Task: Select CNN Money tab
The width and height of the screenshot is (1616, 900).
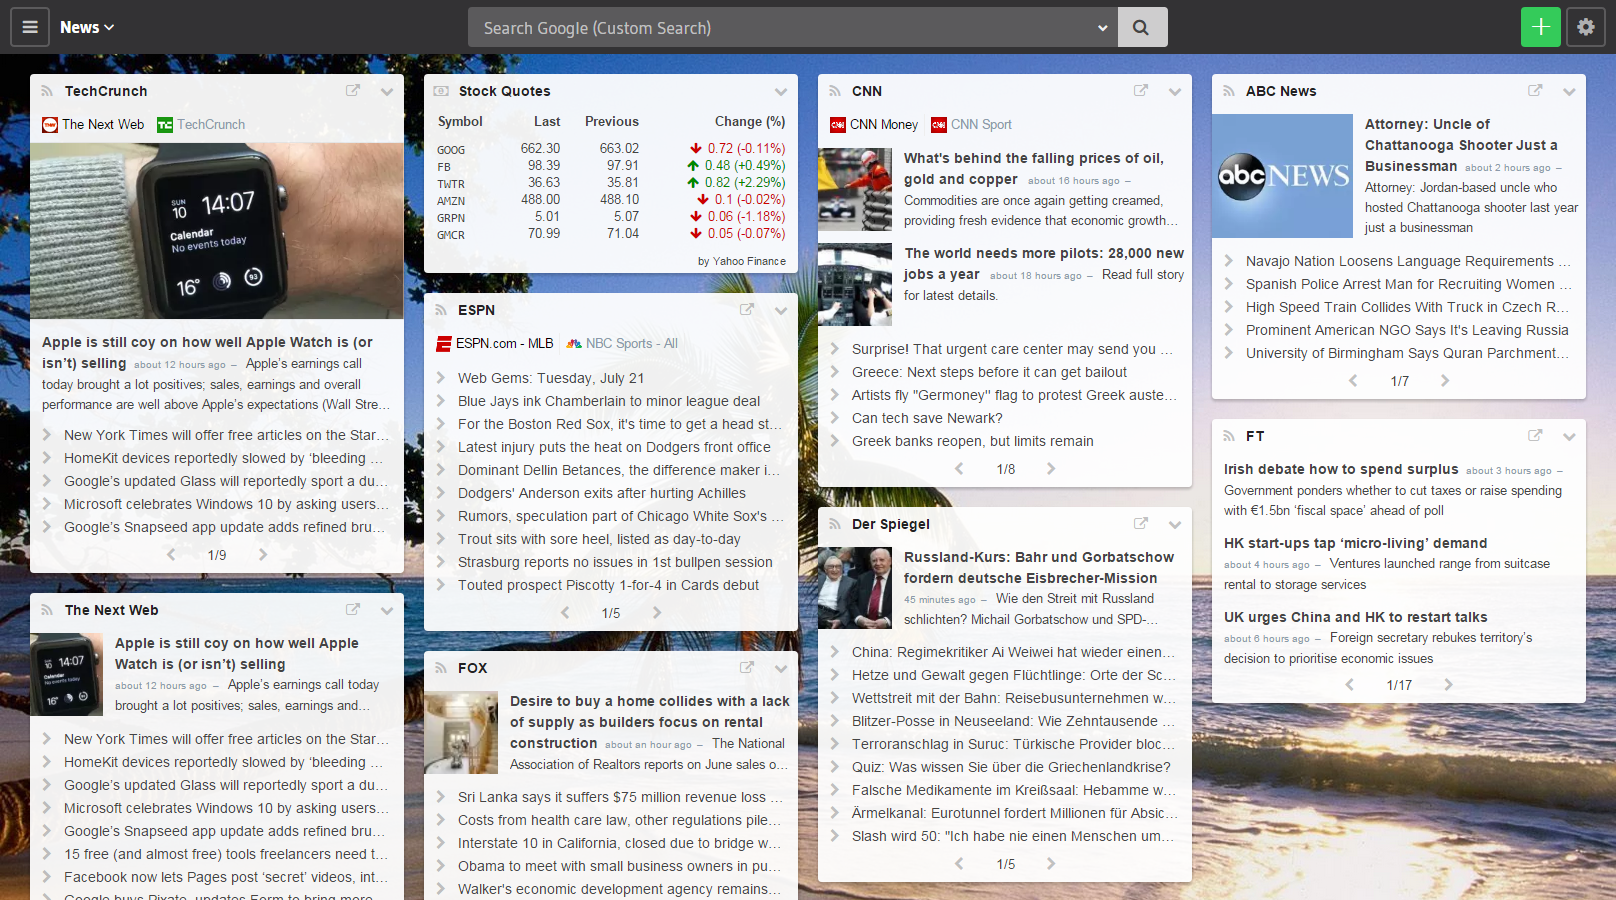Action: [874, 125]
